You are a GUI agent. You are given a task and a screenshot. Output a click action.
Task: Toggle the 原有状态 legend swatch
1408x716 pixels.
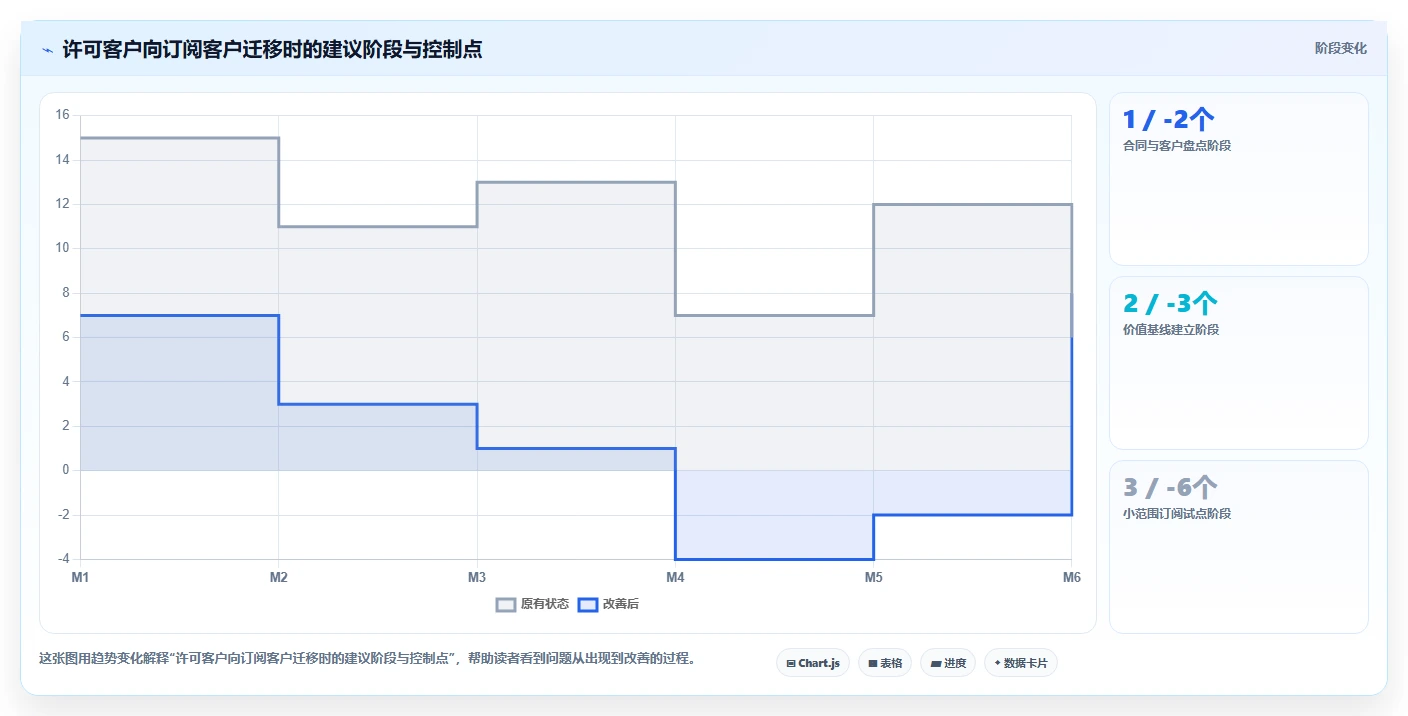[x=506, y=604]
